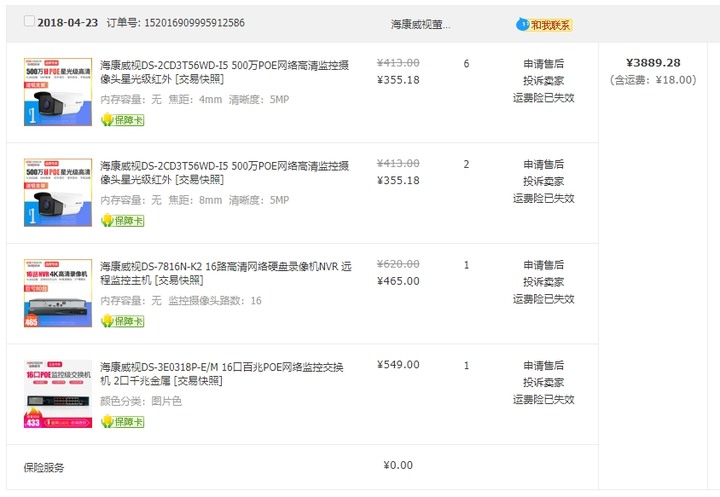This screenshot has height=497, width=720.
Task: Open the 和我联系 chat icon
Action: click(x=545, y=25)
